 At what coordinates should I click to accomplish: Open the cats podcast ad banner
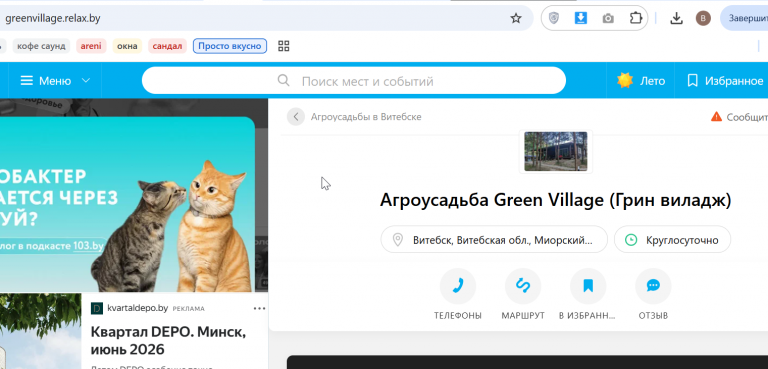tap(127, 204)
